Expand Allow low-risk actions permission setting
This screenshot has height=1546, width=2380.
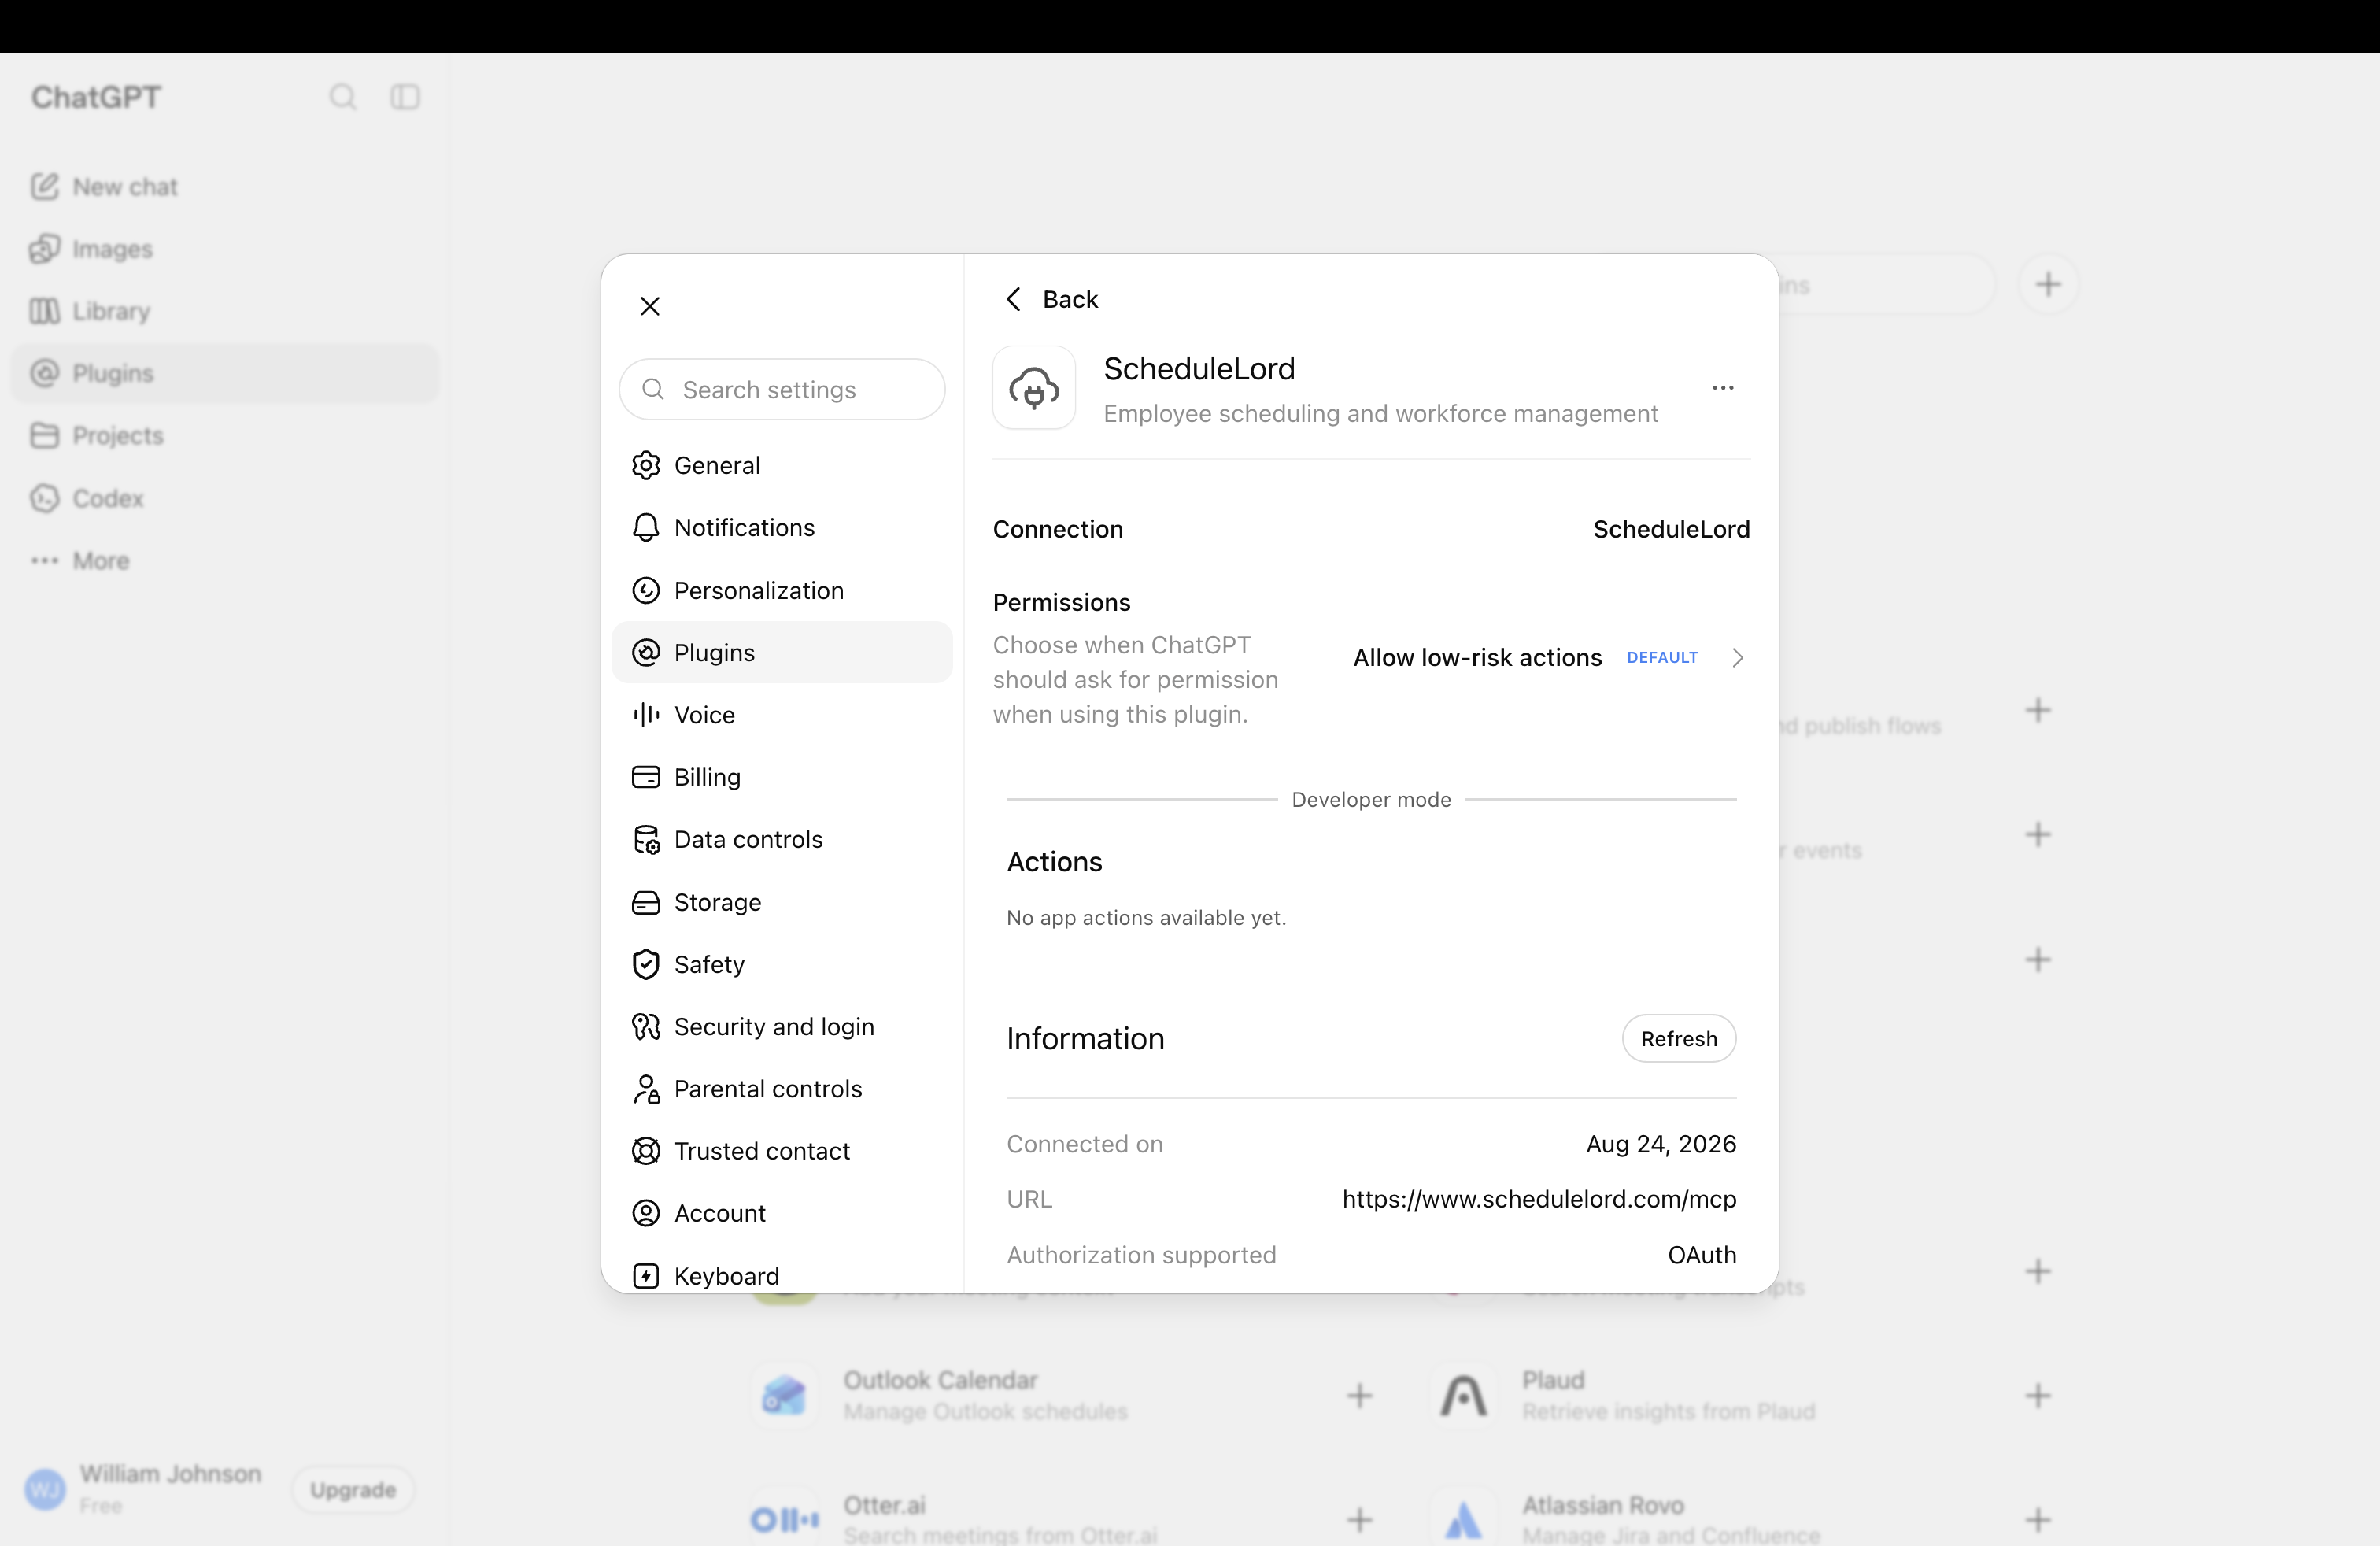(1548, 657)
